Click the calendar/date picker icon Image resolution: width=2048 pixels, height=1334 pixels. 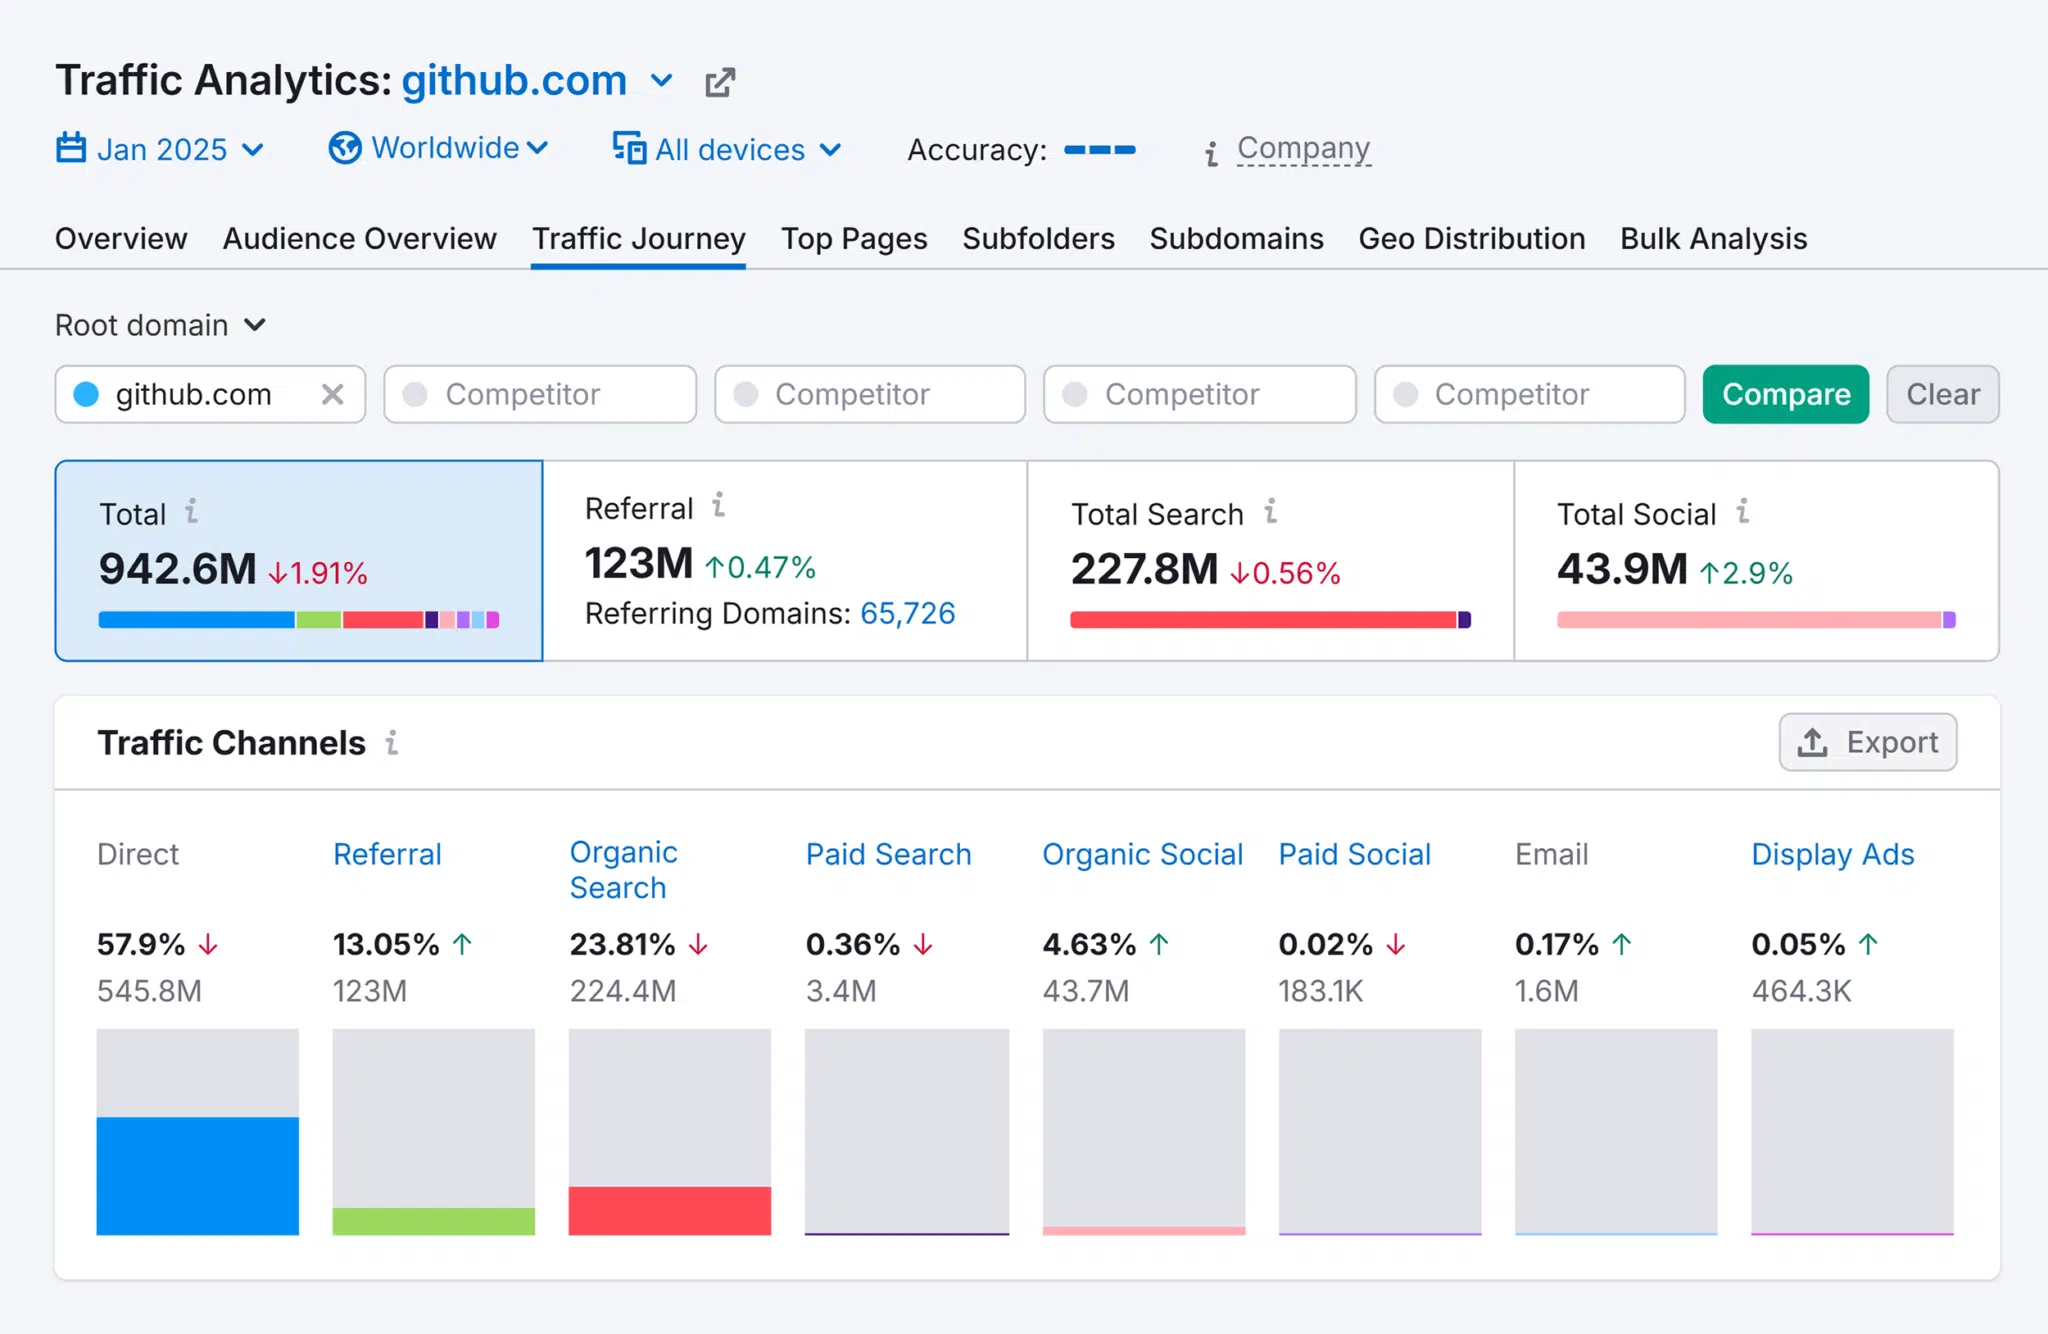pos(70,146)
